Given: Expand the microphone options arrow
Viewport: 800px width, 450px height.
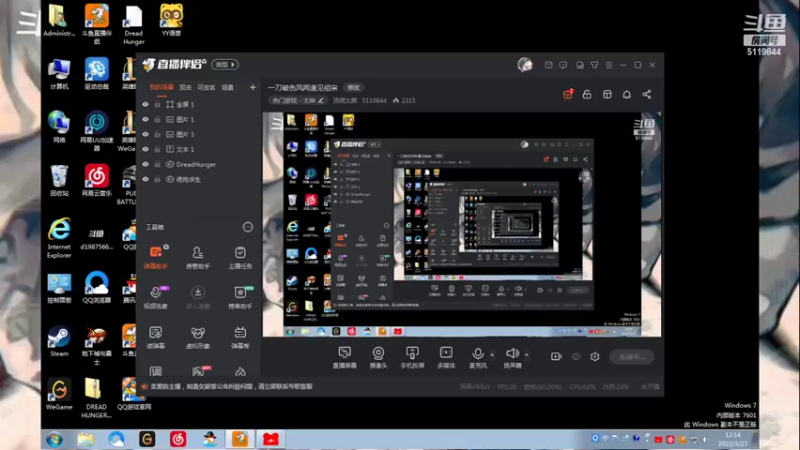Looking at the screenshot, I should tap(492, 354).
